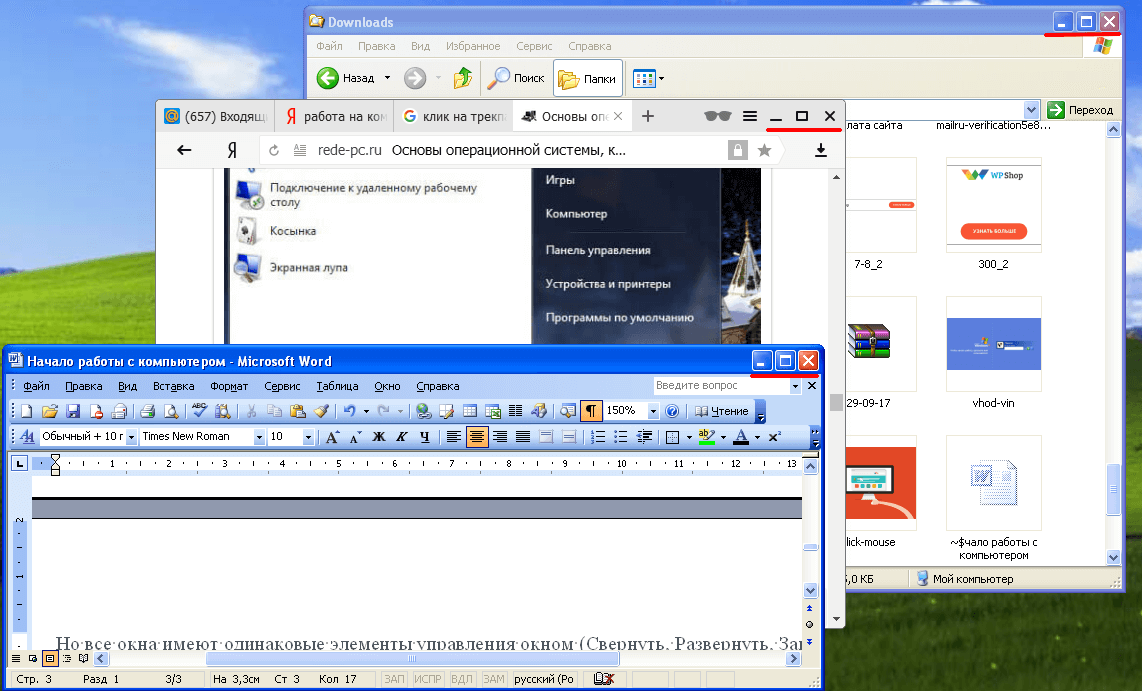
Task: Click the Чтение reading mode button
Action: [x=722, y=411]
